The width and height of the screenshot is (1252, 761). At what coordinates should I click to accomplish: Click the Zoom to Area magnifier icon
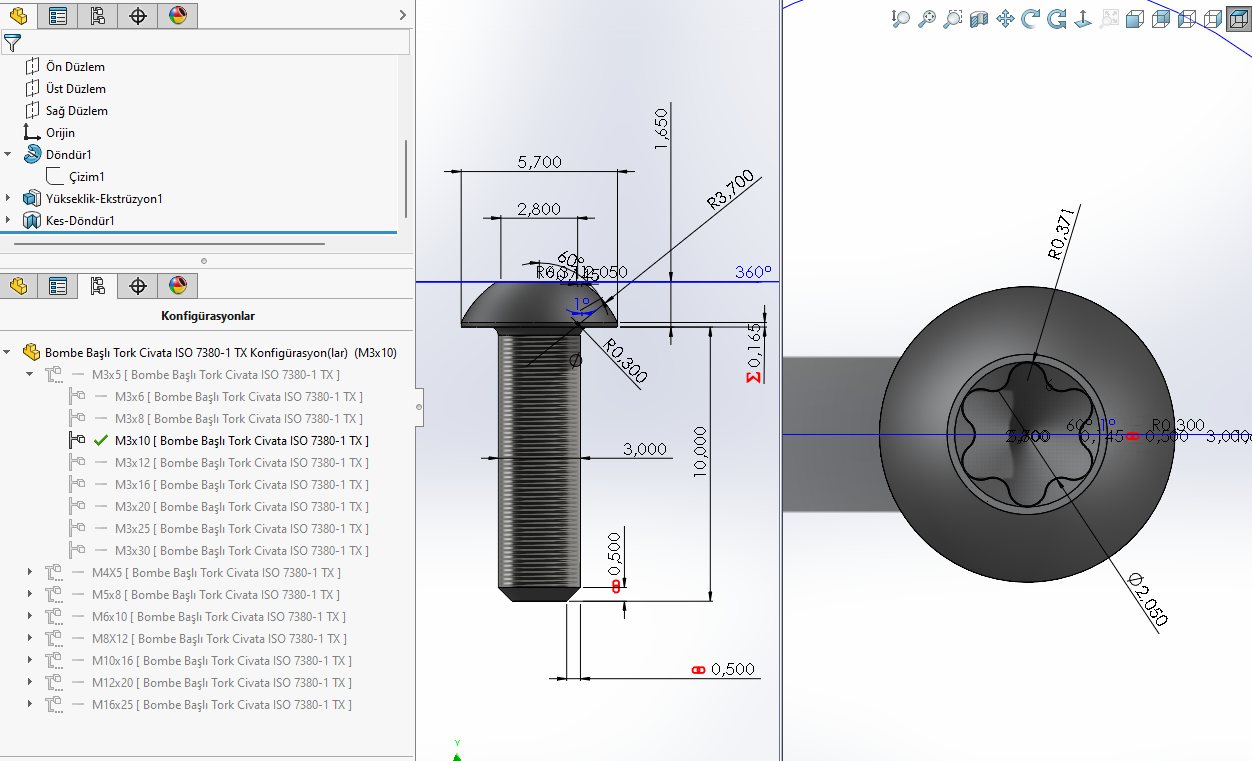tap(953, 18)
